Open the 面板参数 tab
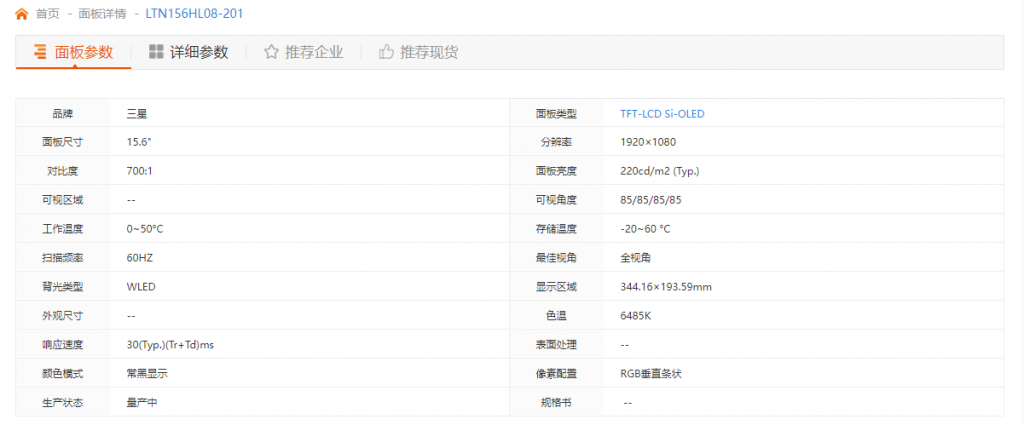 pos(74,52)
